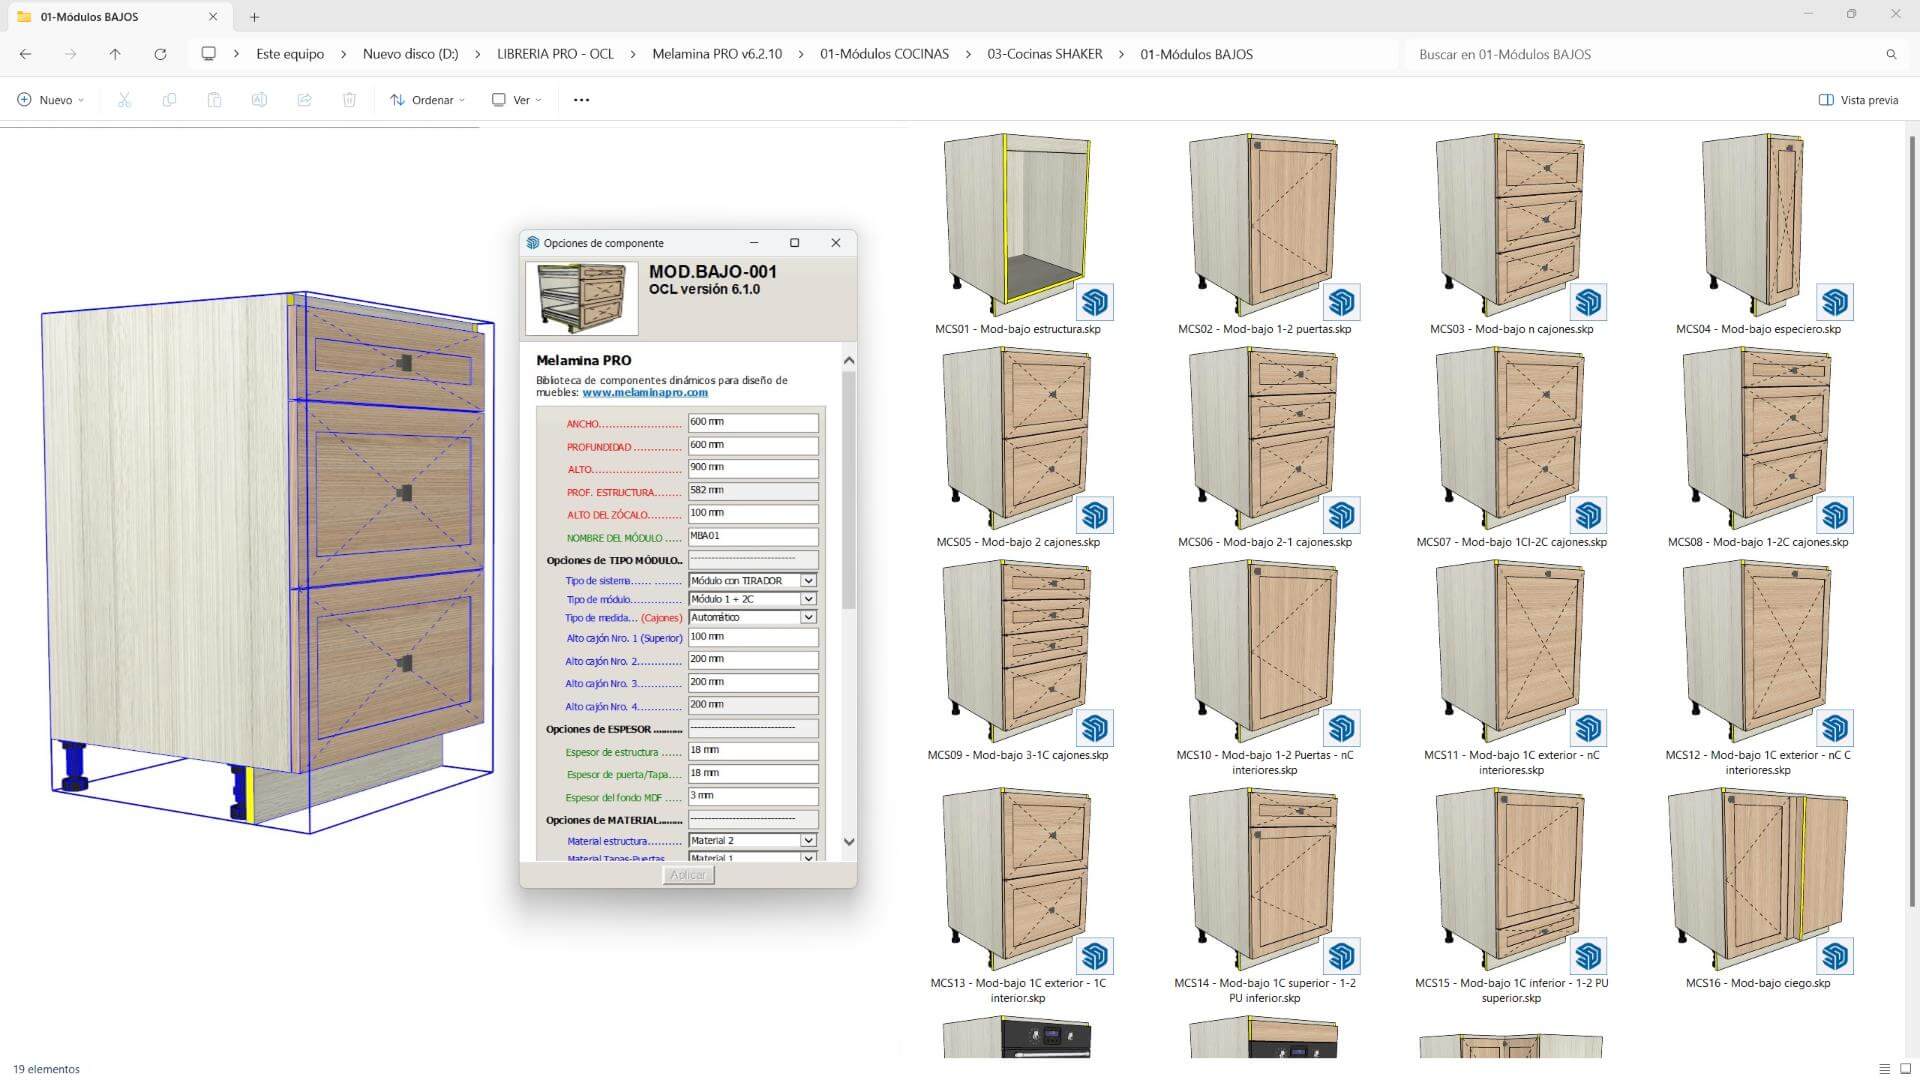Click the Alto cajón Nro. 1 field
Image resolution: width=1920 pixels, height=1080 pixels.
[753, 637]
